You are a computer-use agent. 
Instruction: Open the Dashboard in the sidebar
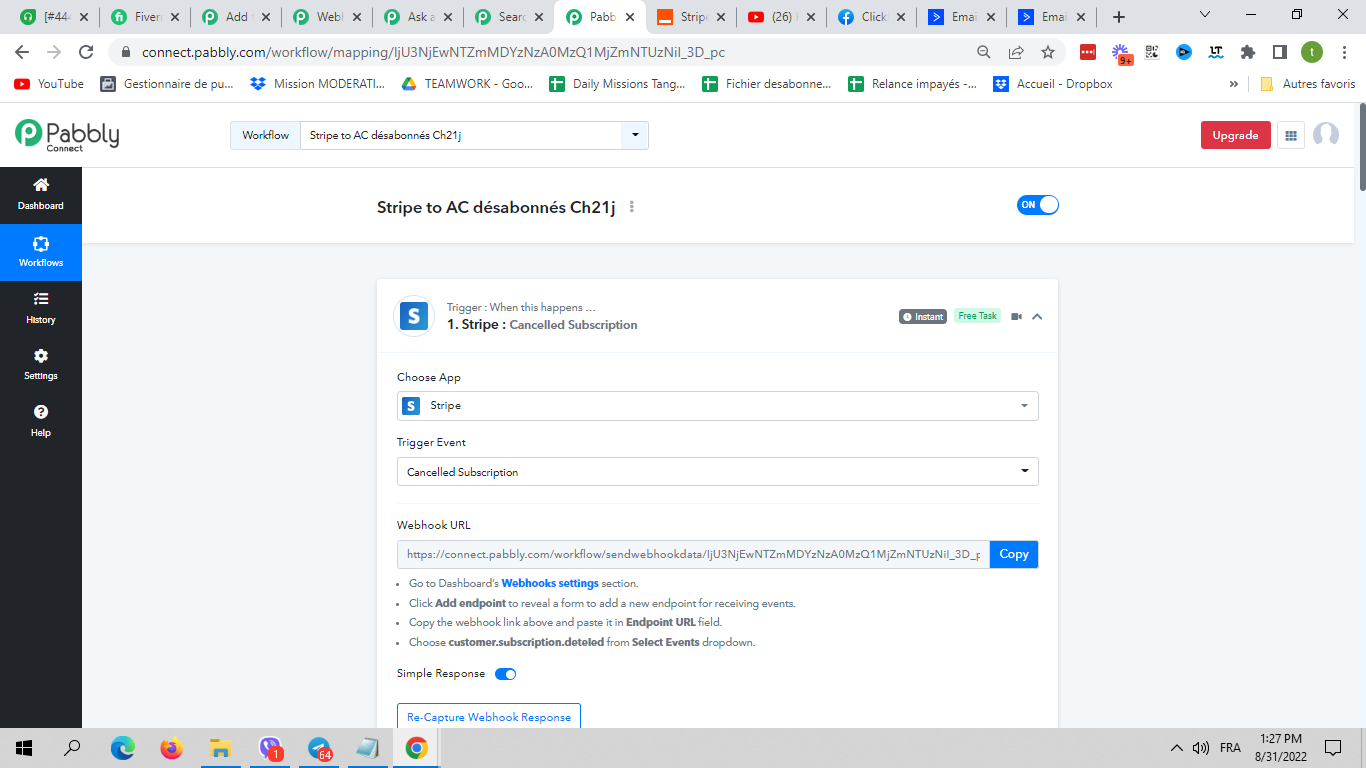41,195
